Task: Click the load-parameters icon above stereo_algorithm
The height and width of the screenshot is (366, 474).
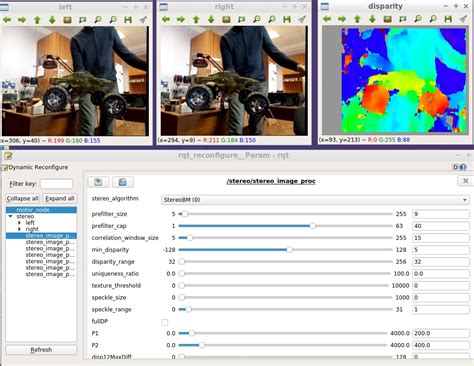Action: 98,182
